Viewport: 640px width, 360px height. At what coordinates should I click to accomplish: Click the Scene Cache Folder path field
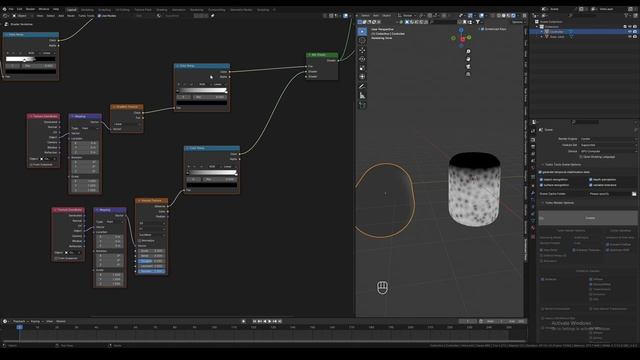click(x=609, y=194)
